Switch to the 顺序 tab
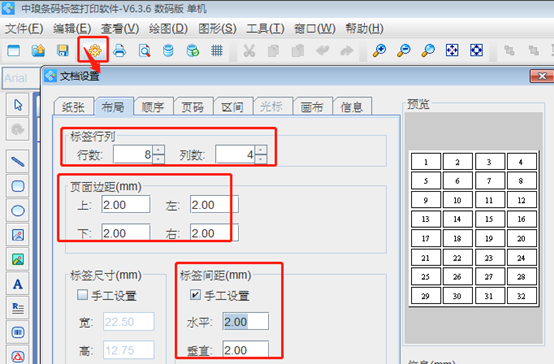 click(x=154, y=106)
